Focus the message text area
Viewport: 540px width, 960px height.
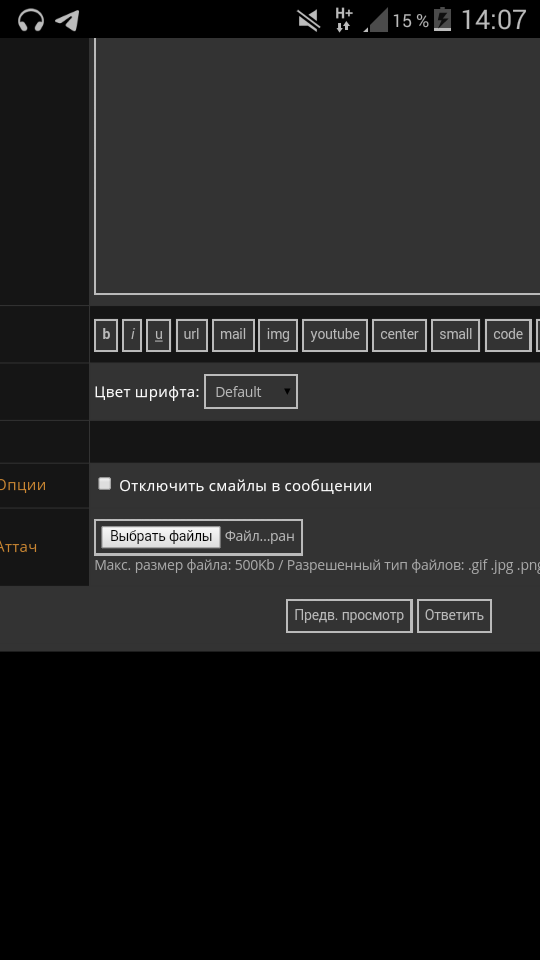(x=317, y=166)
